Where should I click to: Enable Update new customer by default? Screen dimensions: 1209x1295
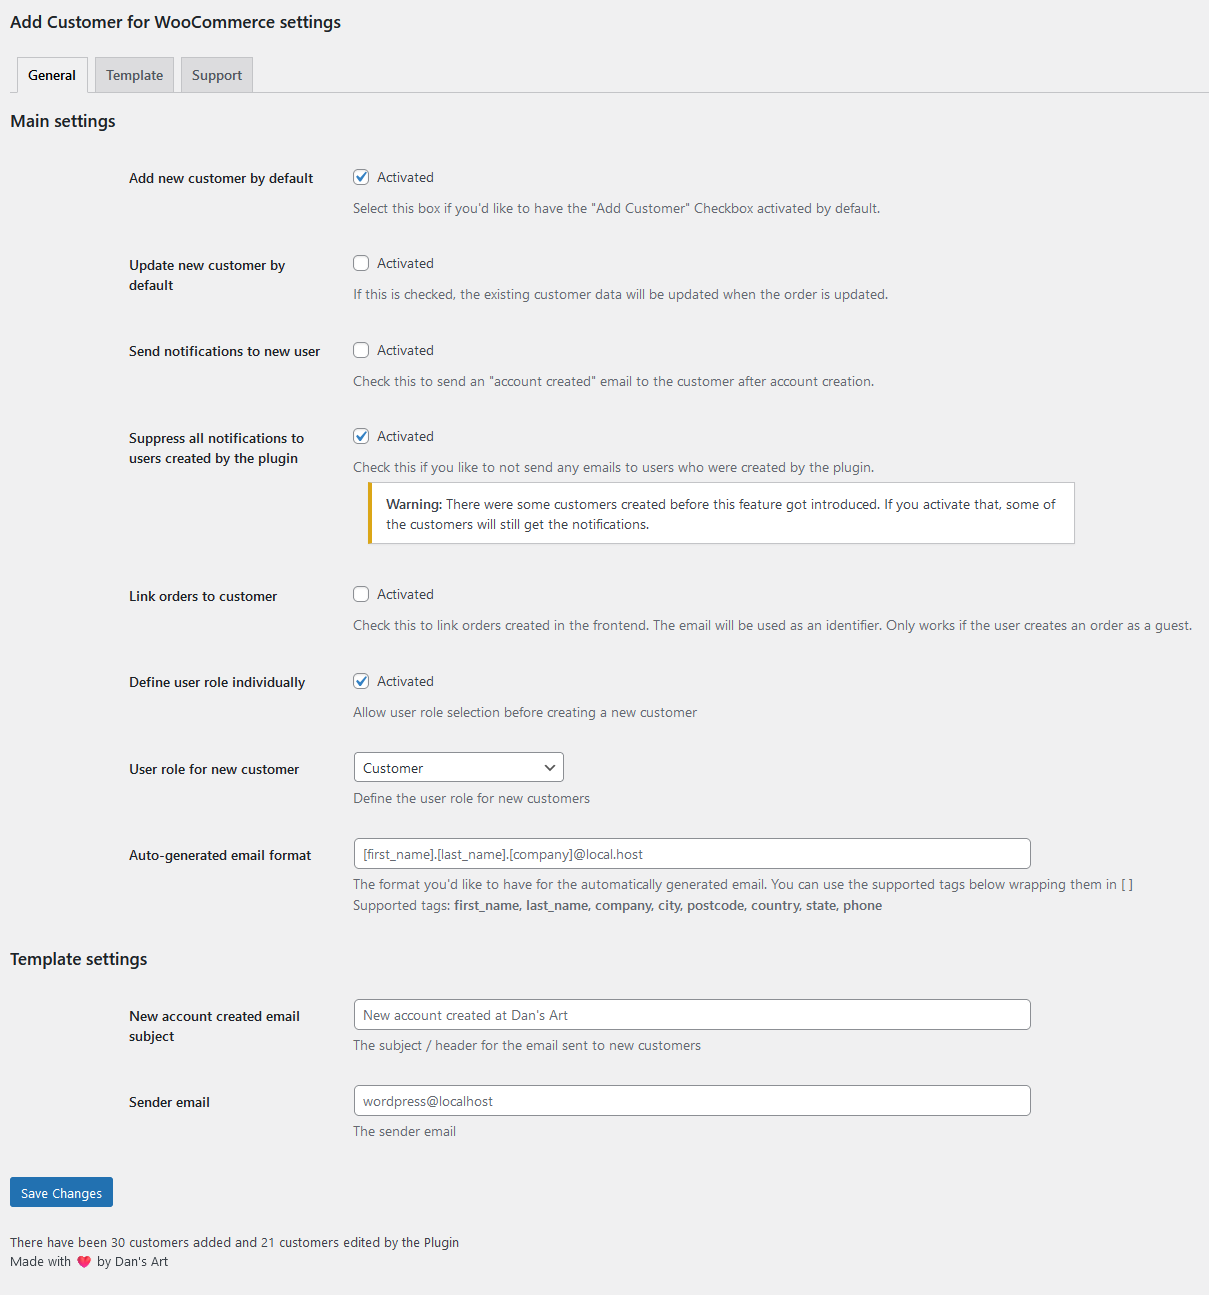pyautogui.click(x=361, y=263)
